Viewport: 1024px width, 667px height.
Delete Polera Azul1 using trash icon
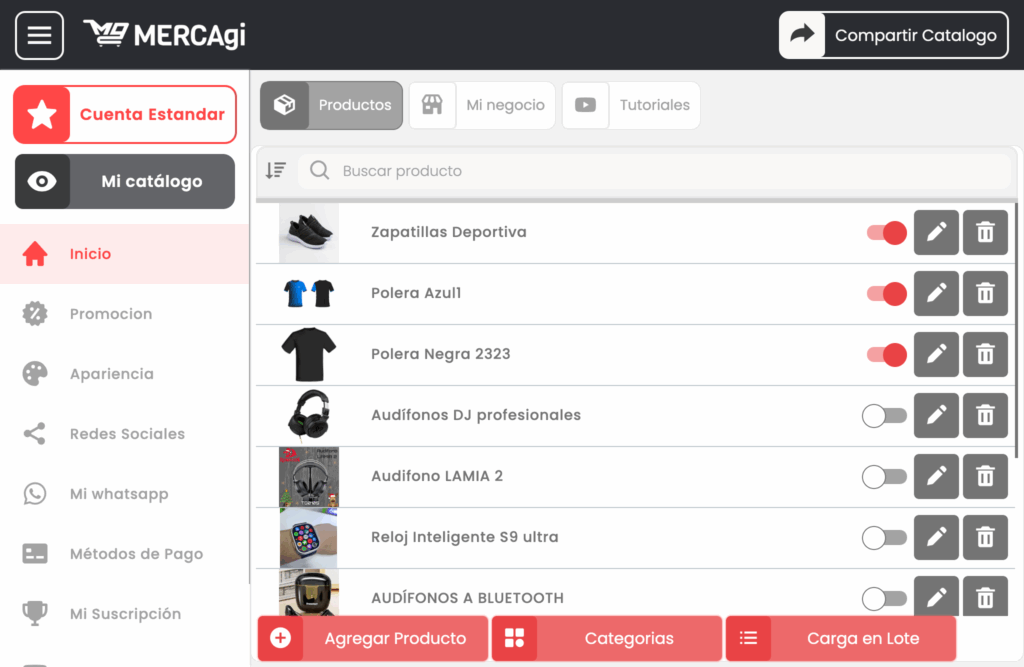click(x=985, y=294)
